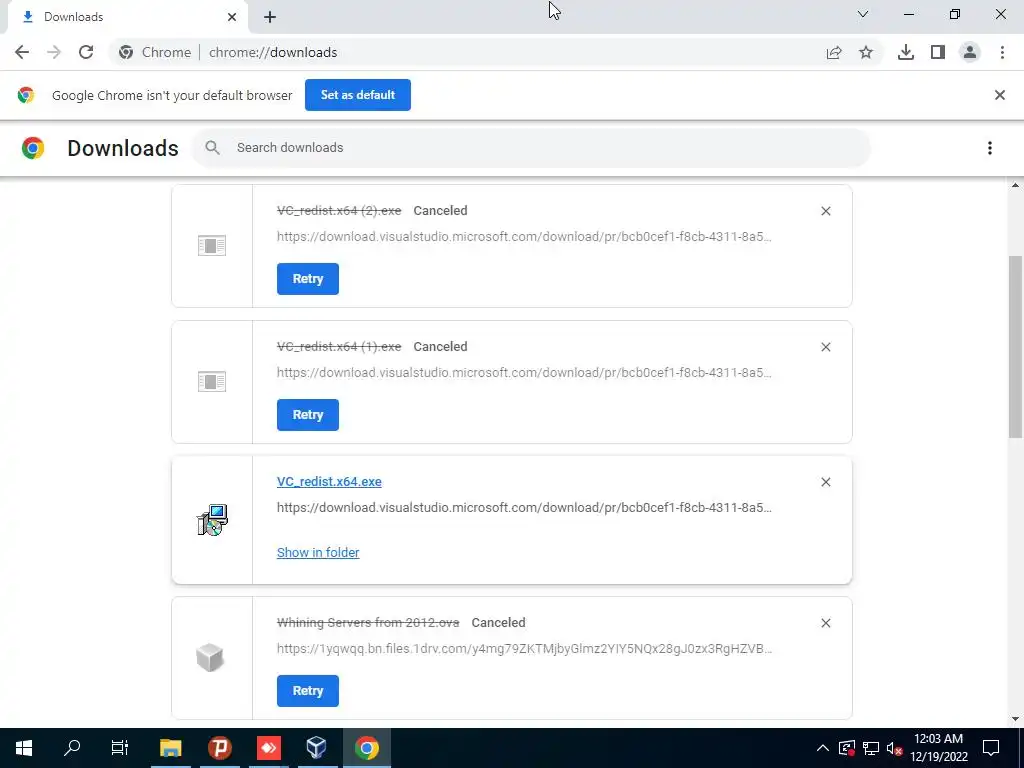This screenshot has width=1024, height=768.
Task: Bookmark this tab with the star icon
Action: click(x=866, y=52)
